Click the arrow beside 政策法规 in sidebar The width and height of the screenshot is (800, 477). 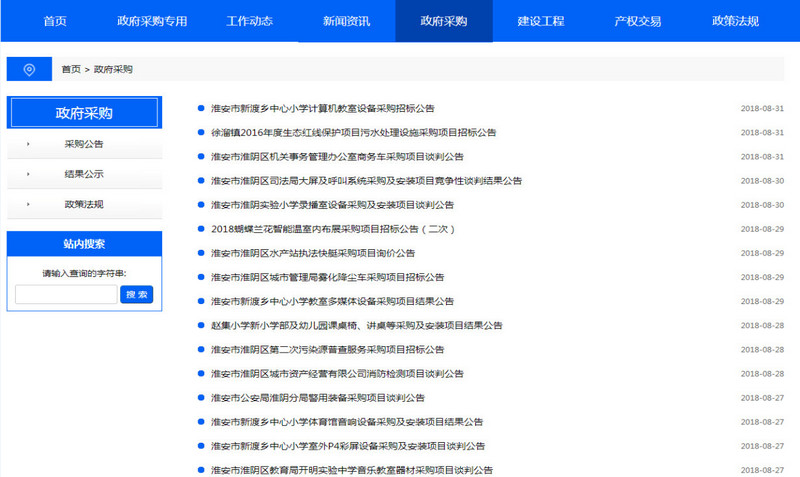coord(28,204)
